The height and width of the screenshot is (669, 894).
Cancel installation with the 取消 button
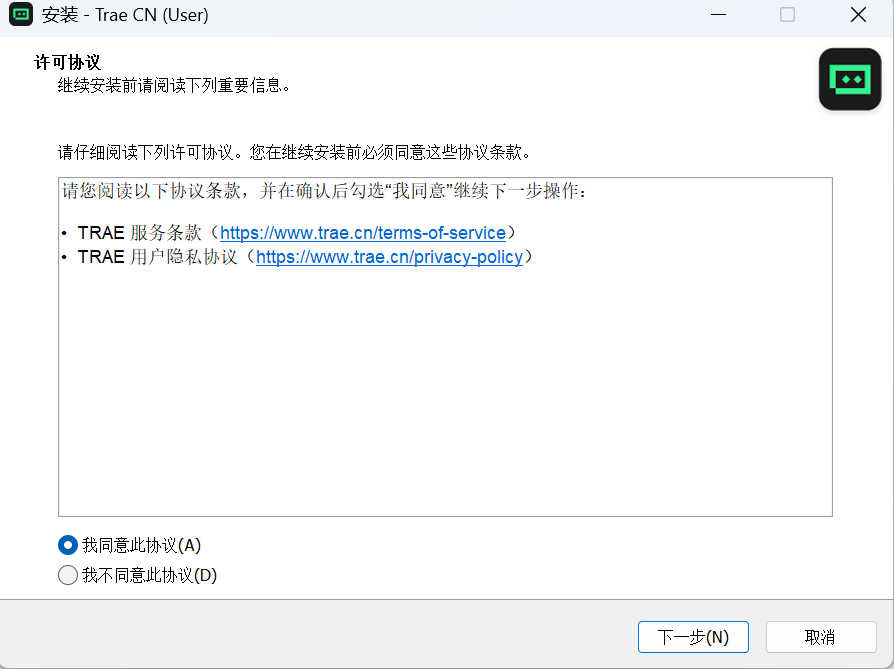(820, 637)
